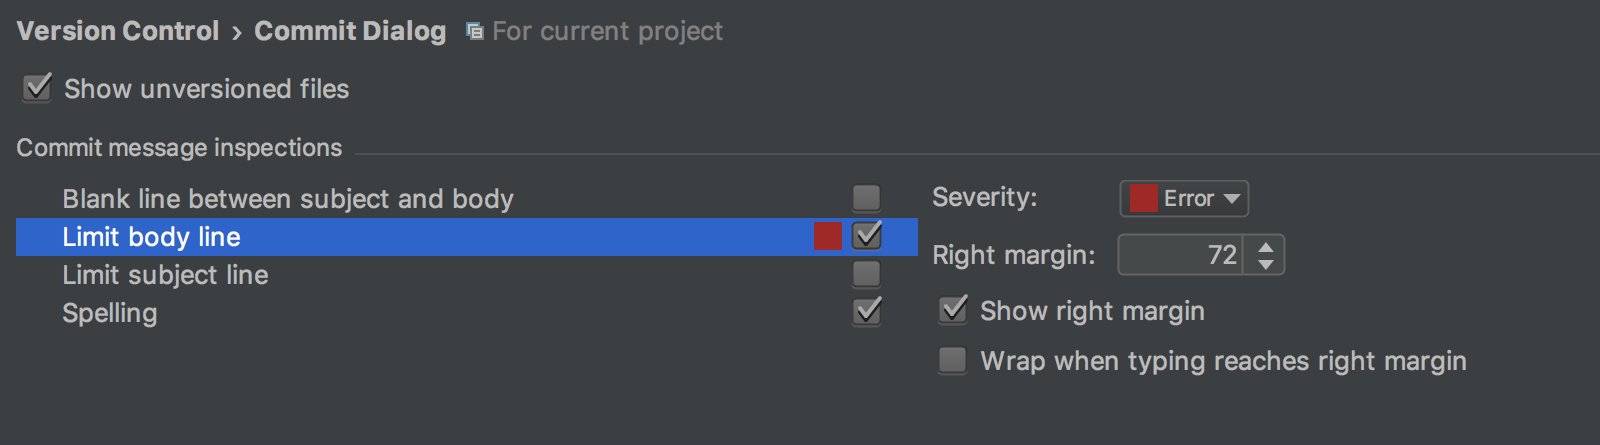
Task: Disable the Spelling inspection checkbox
Action: 867,311
